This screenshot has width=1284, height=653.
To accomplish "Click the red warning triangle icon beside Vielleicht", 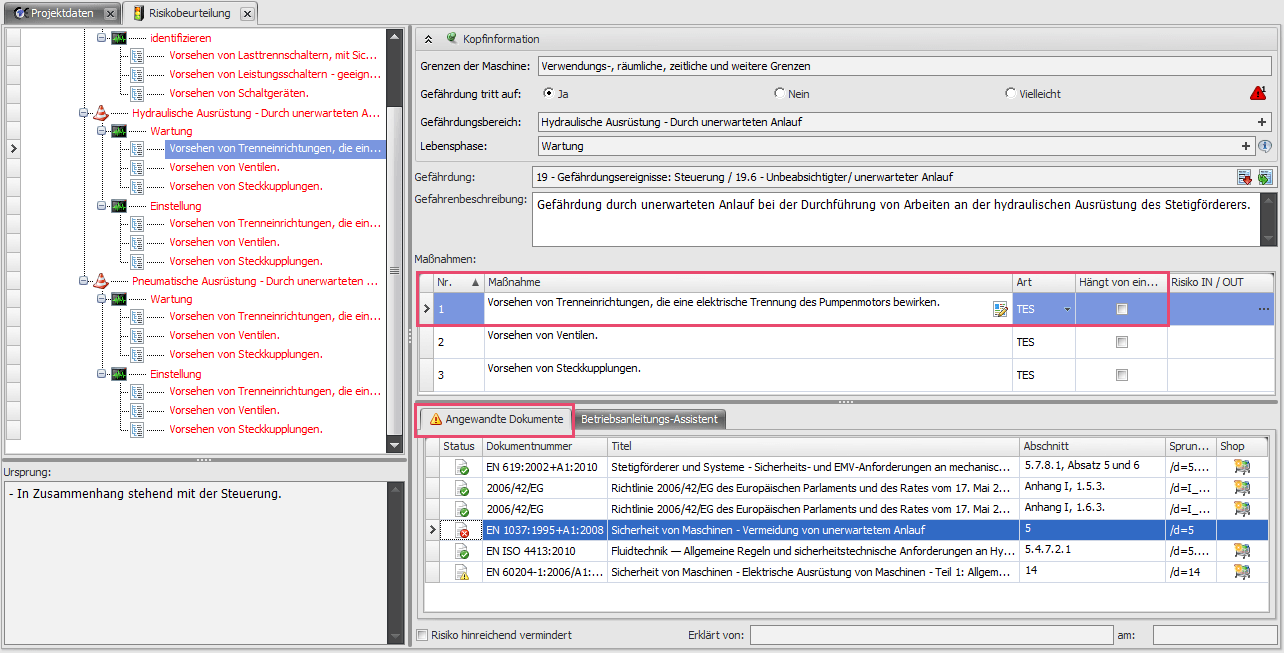I will [1257, 93].
